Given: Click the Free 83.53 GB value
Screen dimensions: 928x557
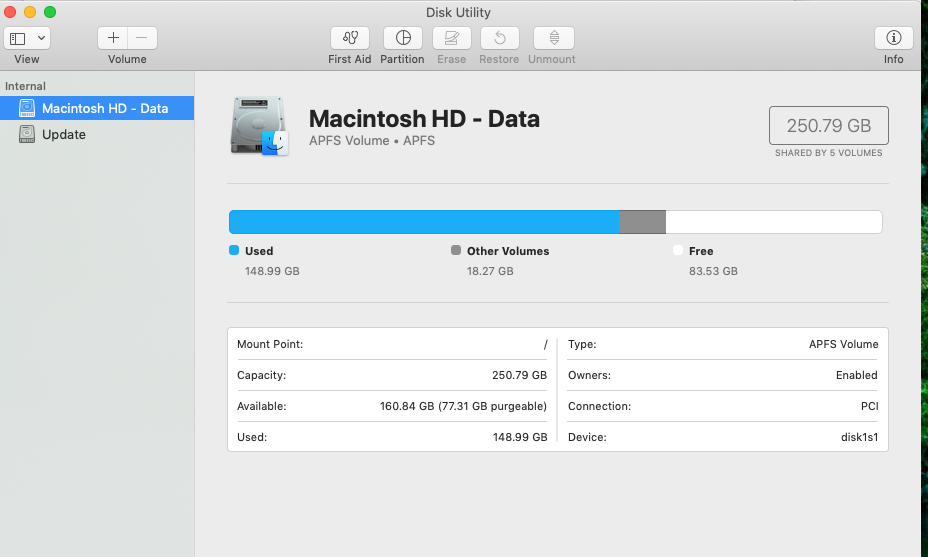Looking at the screenshot, I should pos(713,271).
